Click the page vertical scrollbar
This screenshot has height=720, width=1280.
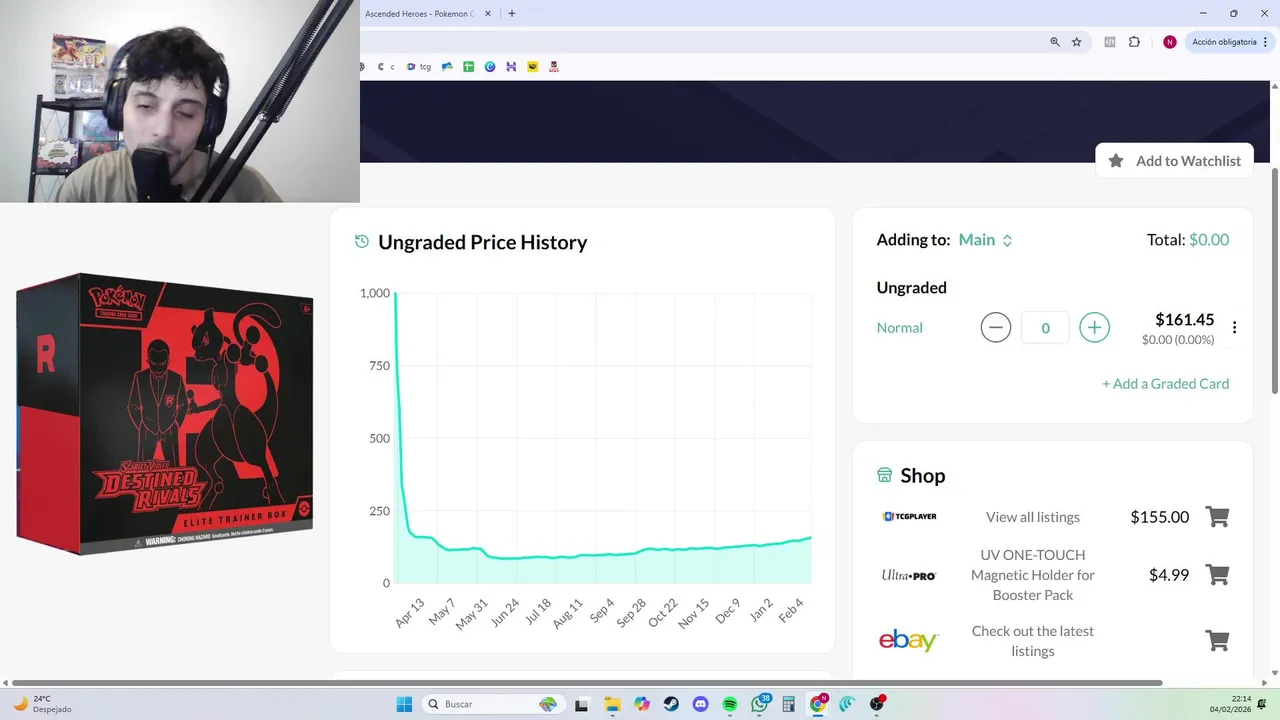1274,280
